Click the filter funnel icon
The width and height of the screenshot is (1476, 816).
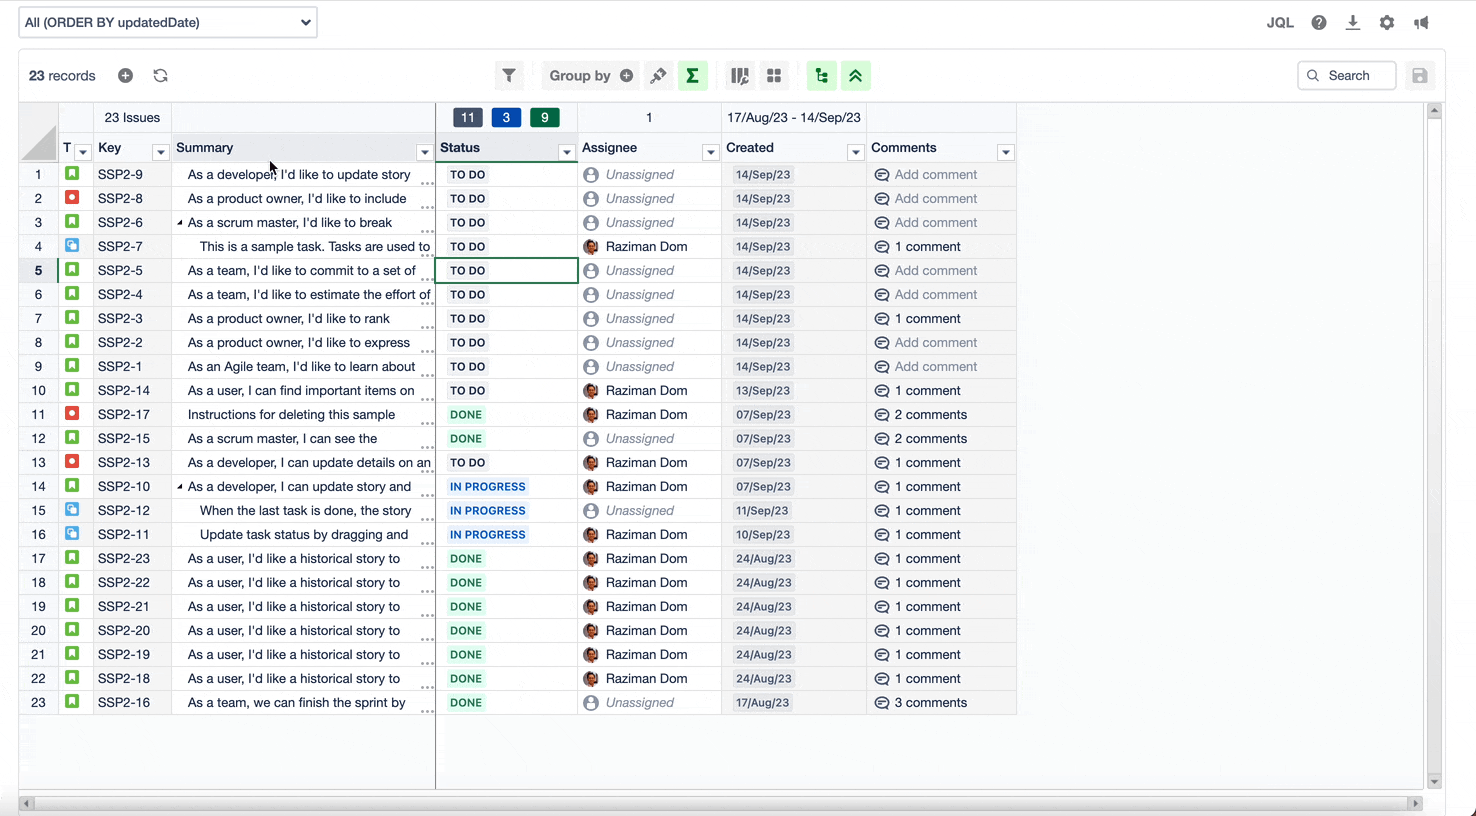509,76
